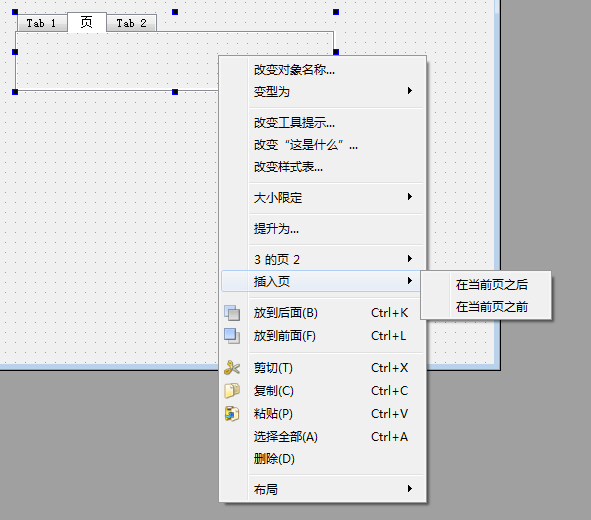Click the bottom-center handle of tab widget

(x=175, y=92)
